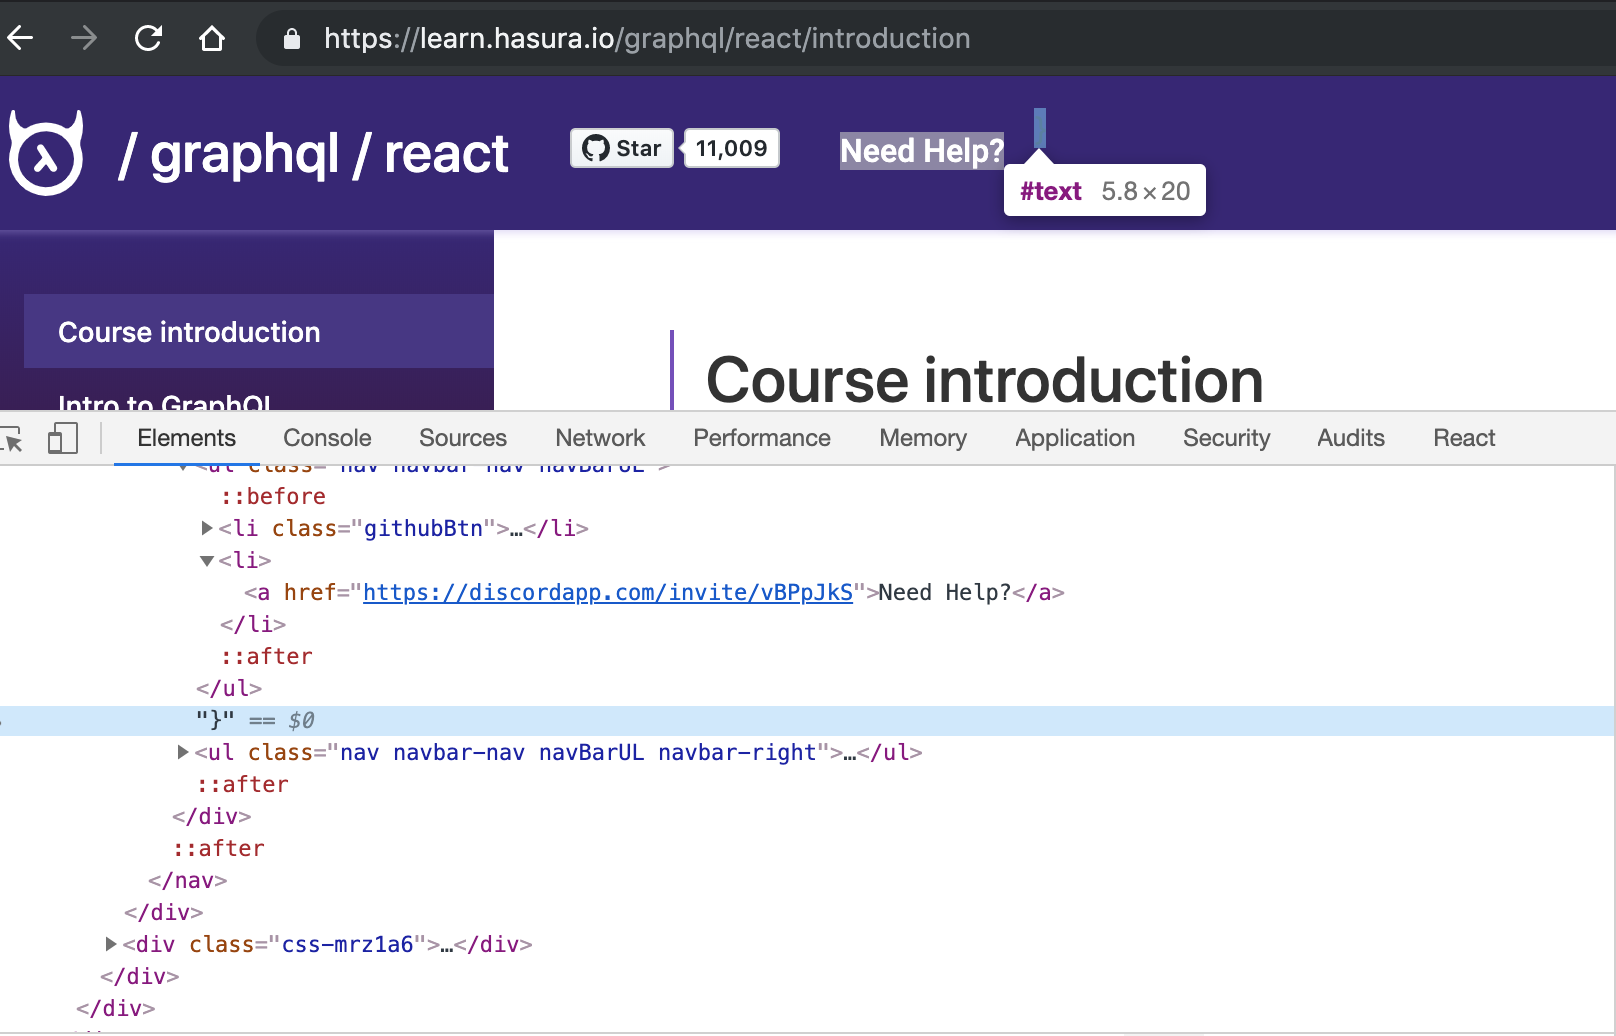
Task: Click the GitHub Star button
Action: pos(622,148)
